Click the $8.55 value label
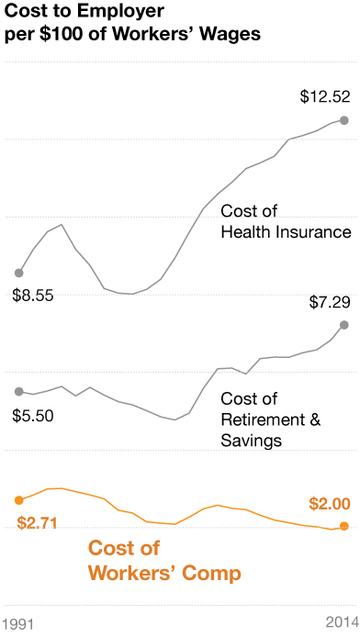Image resolution: width=360 pixels, height=637 pixels. [x=33, y=296]
